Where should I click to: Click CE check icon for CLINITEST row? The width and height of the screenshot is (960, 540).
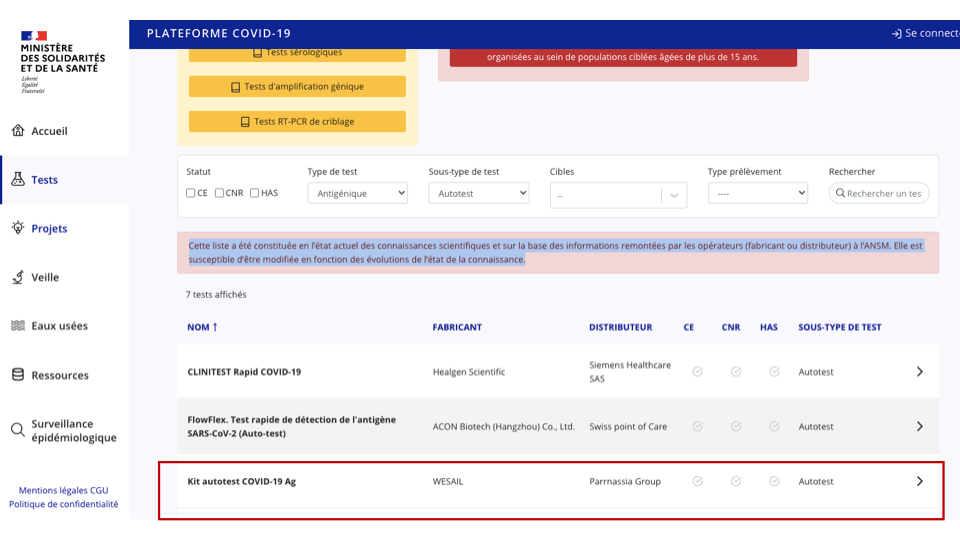tap(697, 372)
